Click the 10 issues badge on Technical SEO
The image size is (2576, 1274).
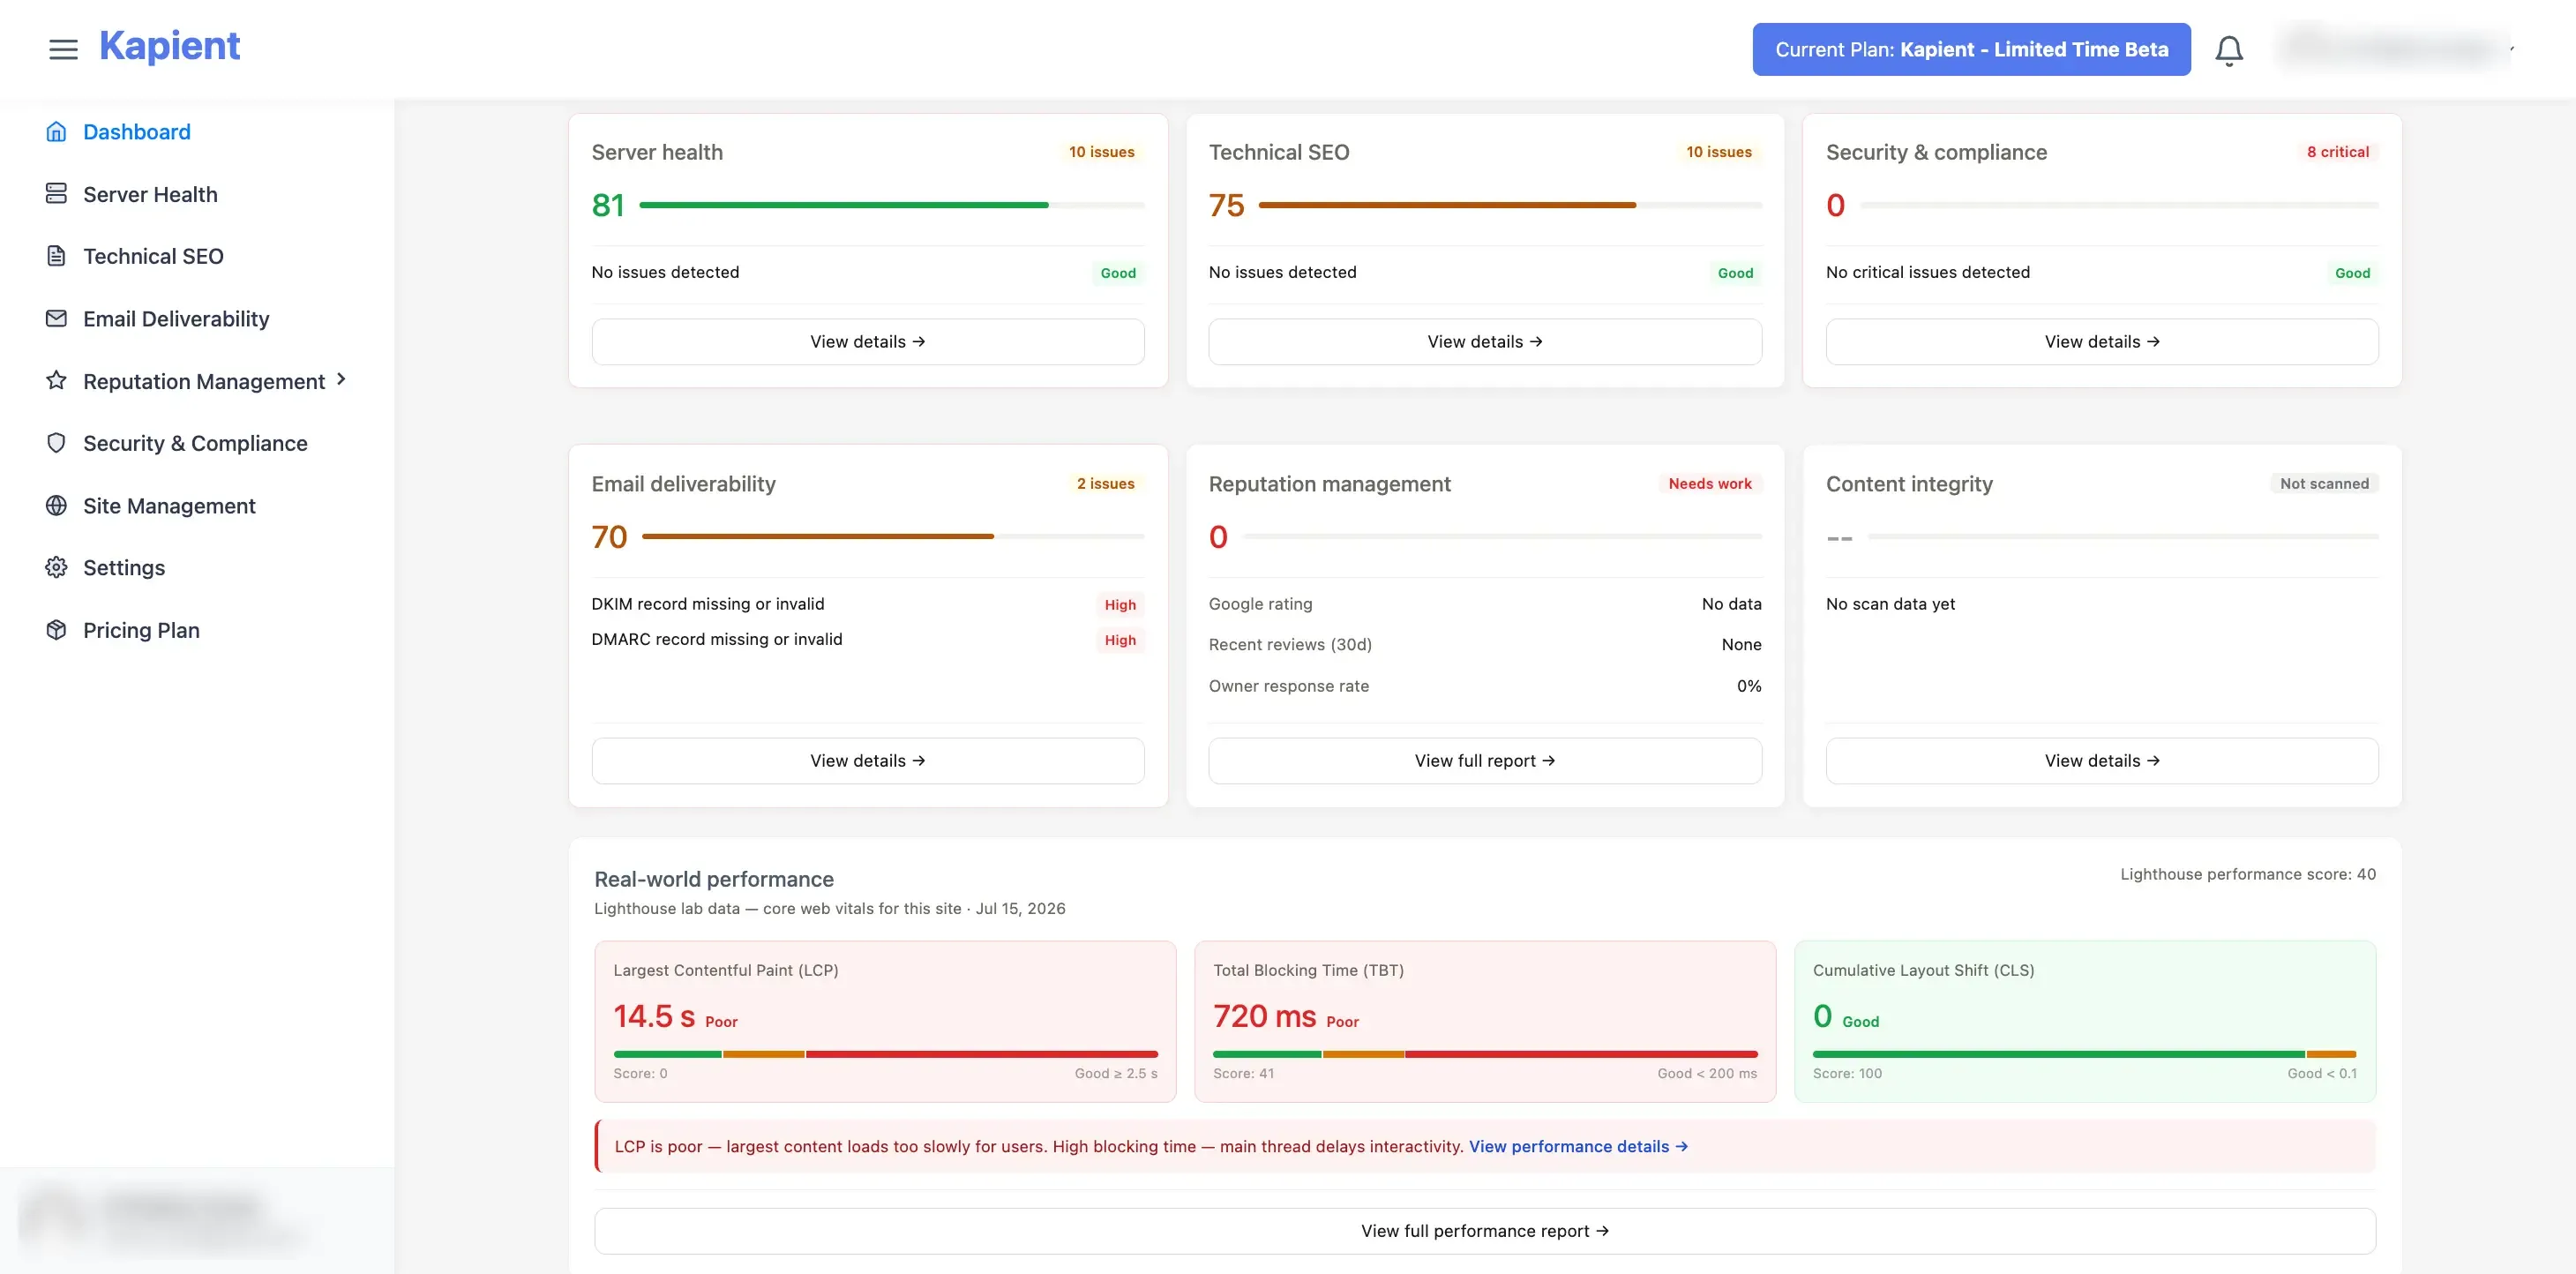tap(1719, 152)
